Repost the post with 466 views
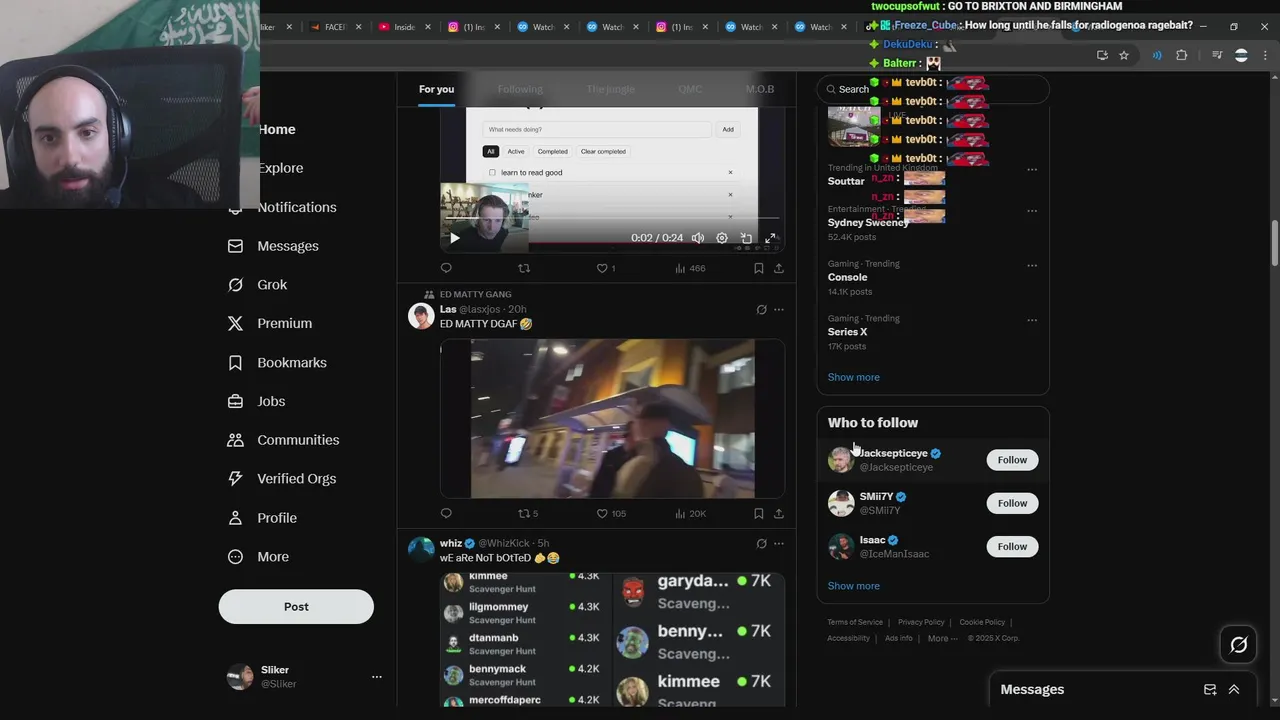This screenshot has height=720, width=1280. pyautogui.click(x=524, y=268)
